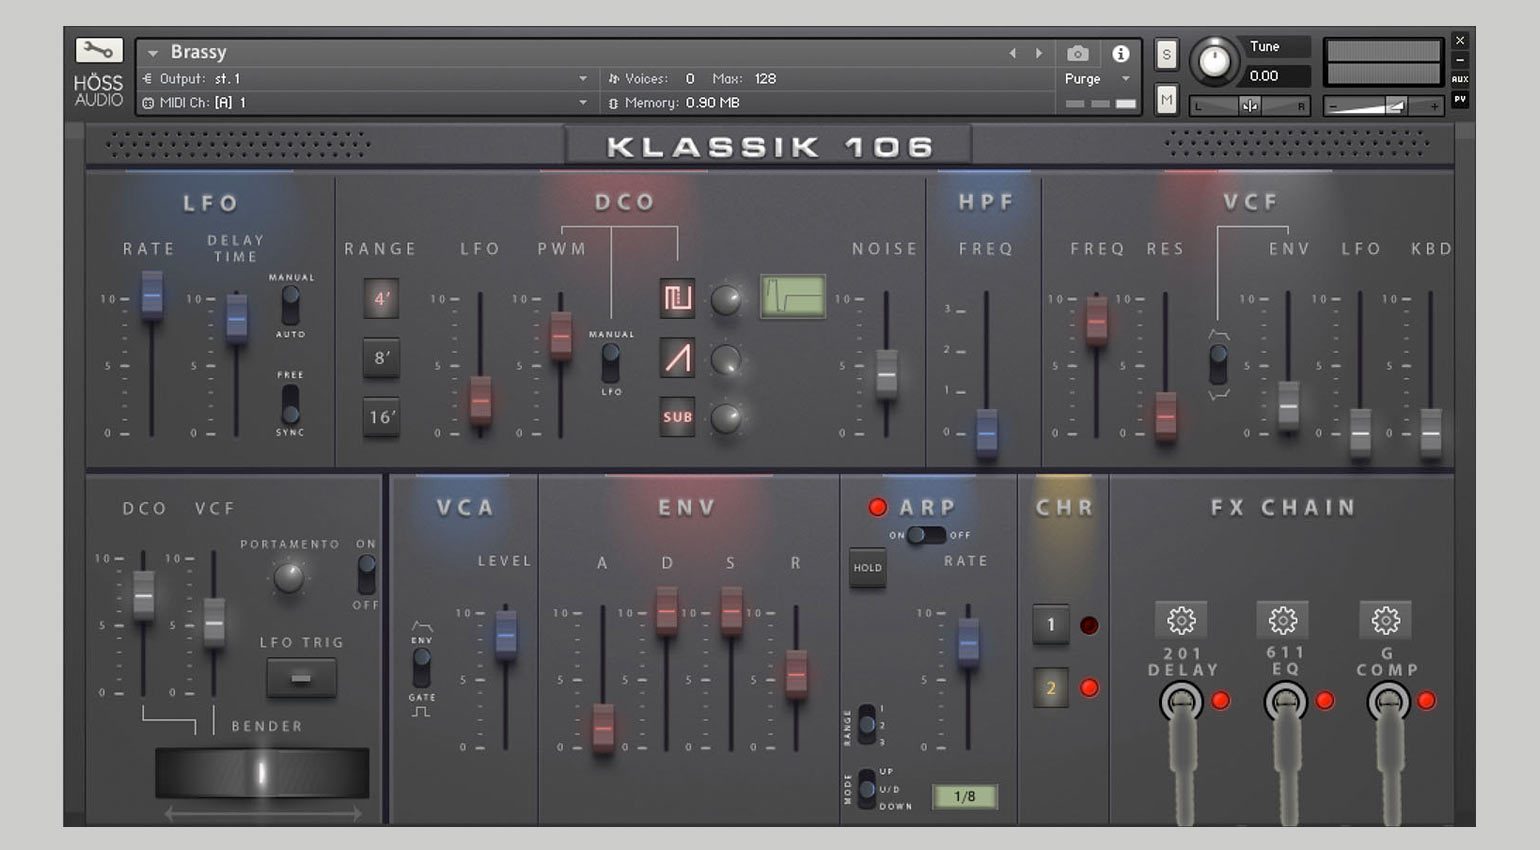This screenshot has height=850, width=1540.
Task: Click the green waveform display
Action: tap(793, 297)
